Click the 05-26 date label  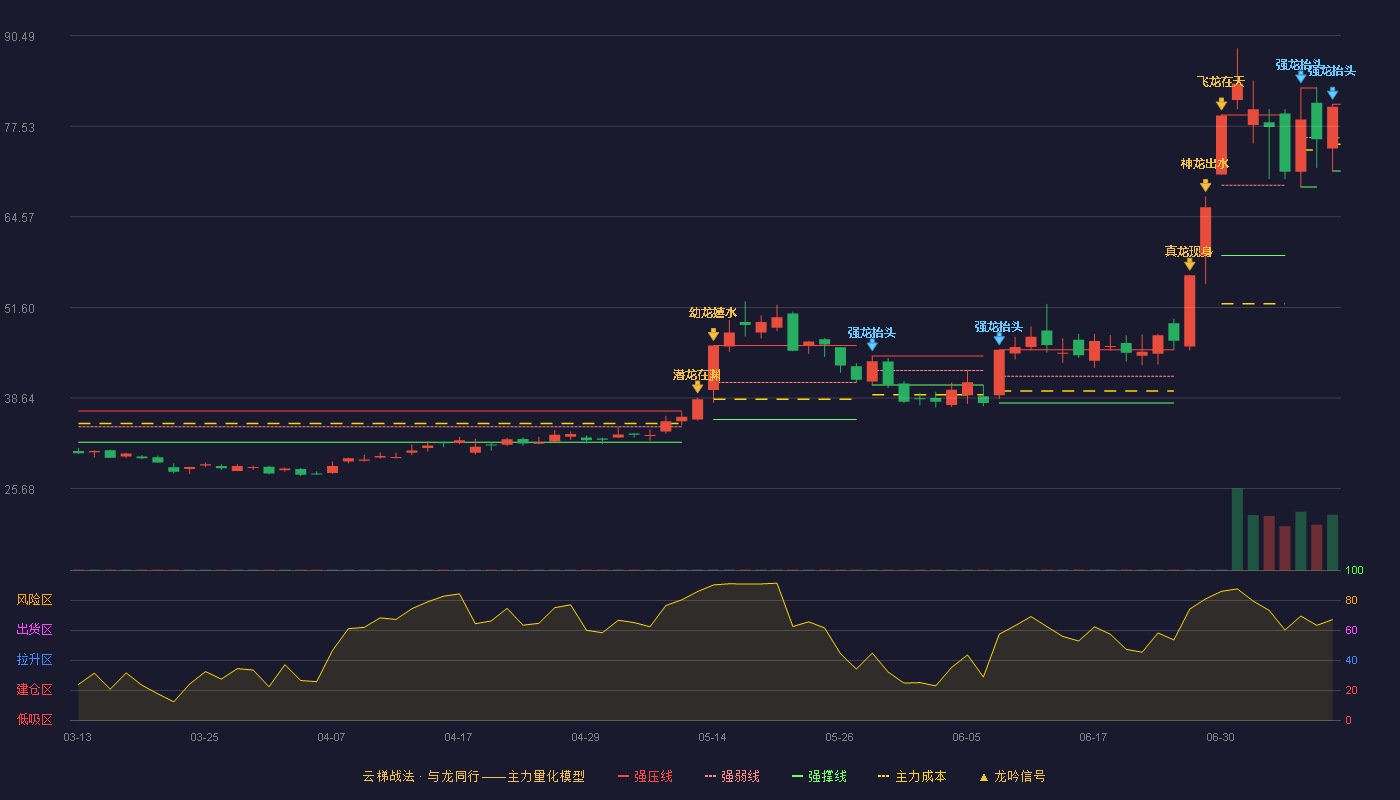click(839, 737)
